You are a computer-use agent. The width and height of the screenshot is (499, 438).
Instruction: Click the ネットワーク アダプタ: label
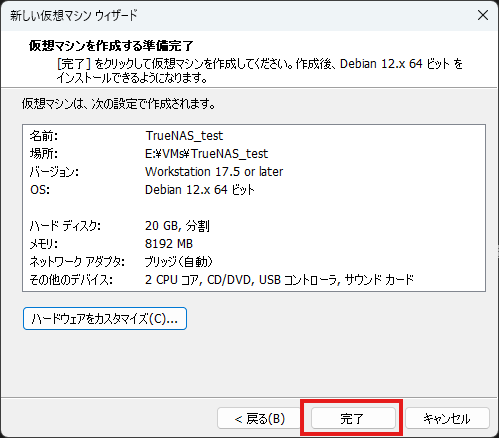77,262
